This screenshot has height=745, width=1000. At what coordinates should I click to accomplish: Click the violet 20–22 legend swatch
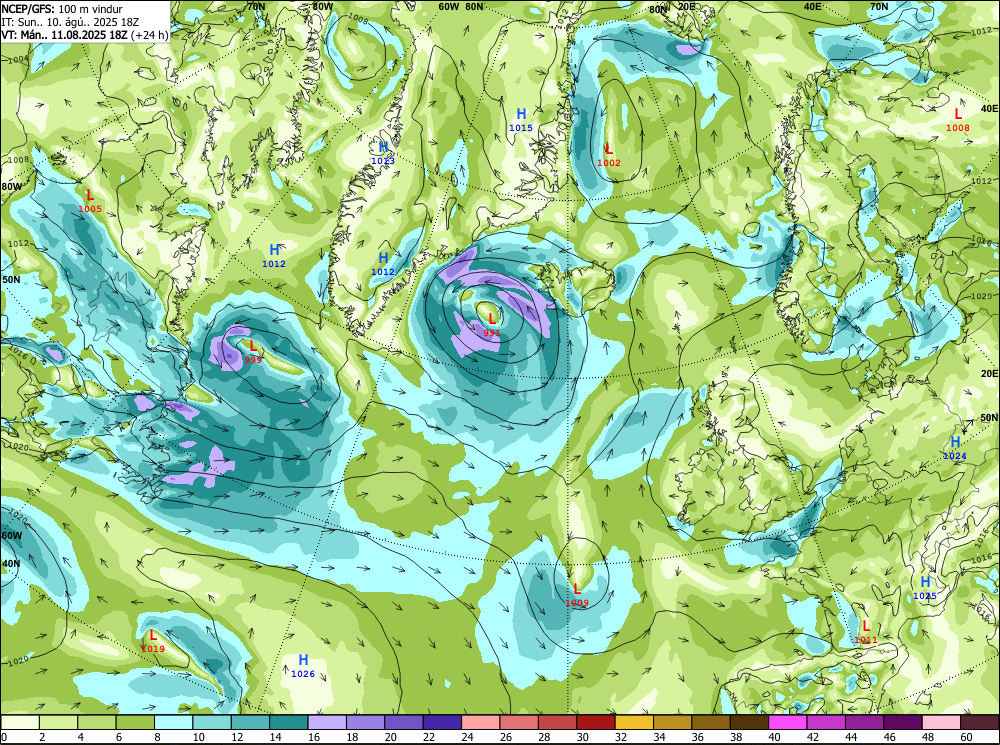(x=404, y=722)
